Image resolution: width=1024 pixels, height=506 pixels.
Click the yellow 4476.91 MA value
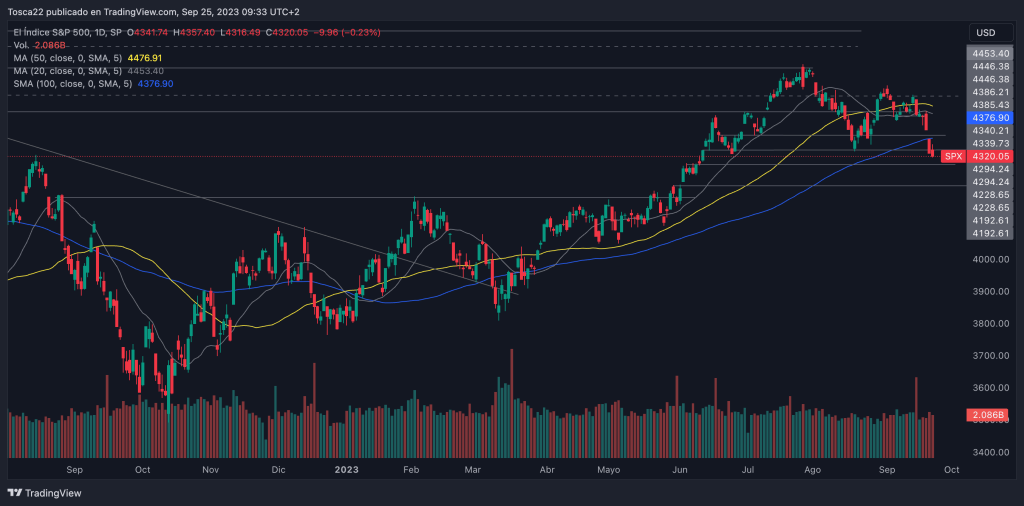(x=143, y=59)
